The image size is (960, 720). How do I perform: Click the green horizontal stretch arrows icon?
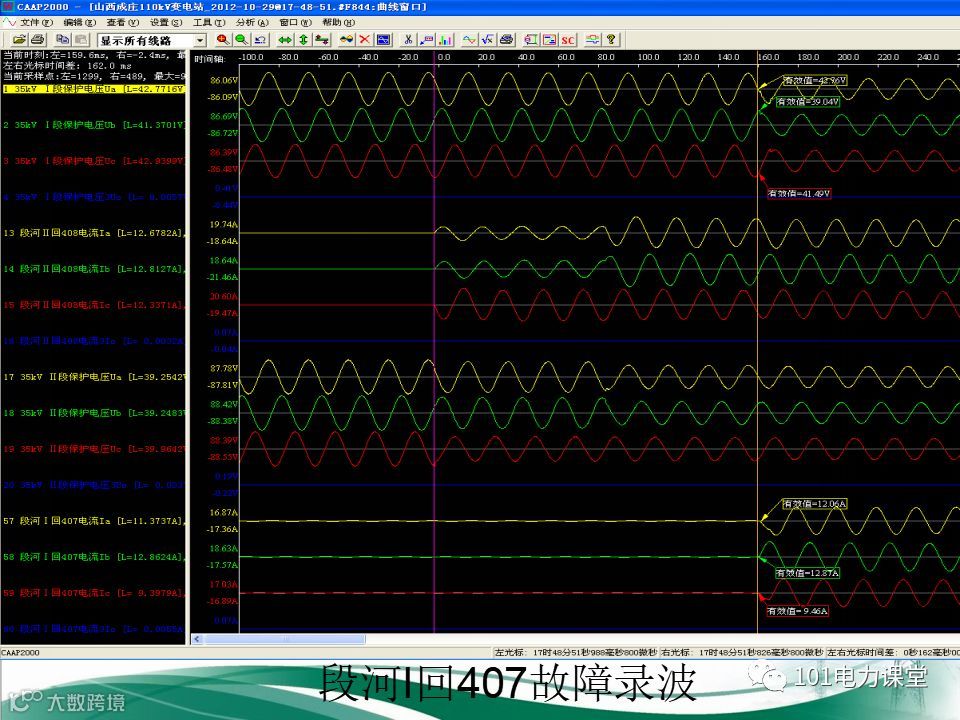pos(285,40)
